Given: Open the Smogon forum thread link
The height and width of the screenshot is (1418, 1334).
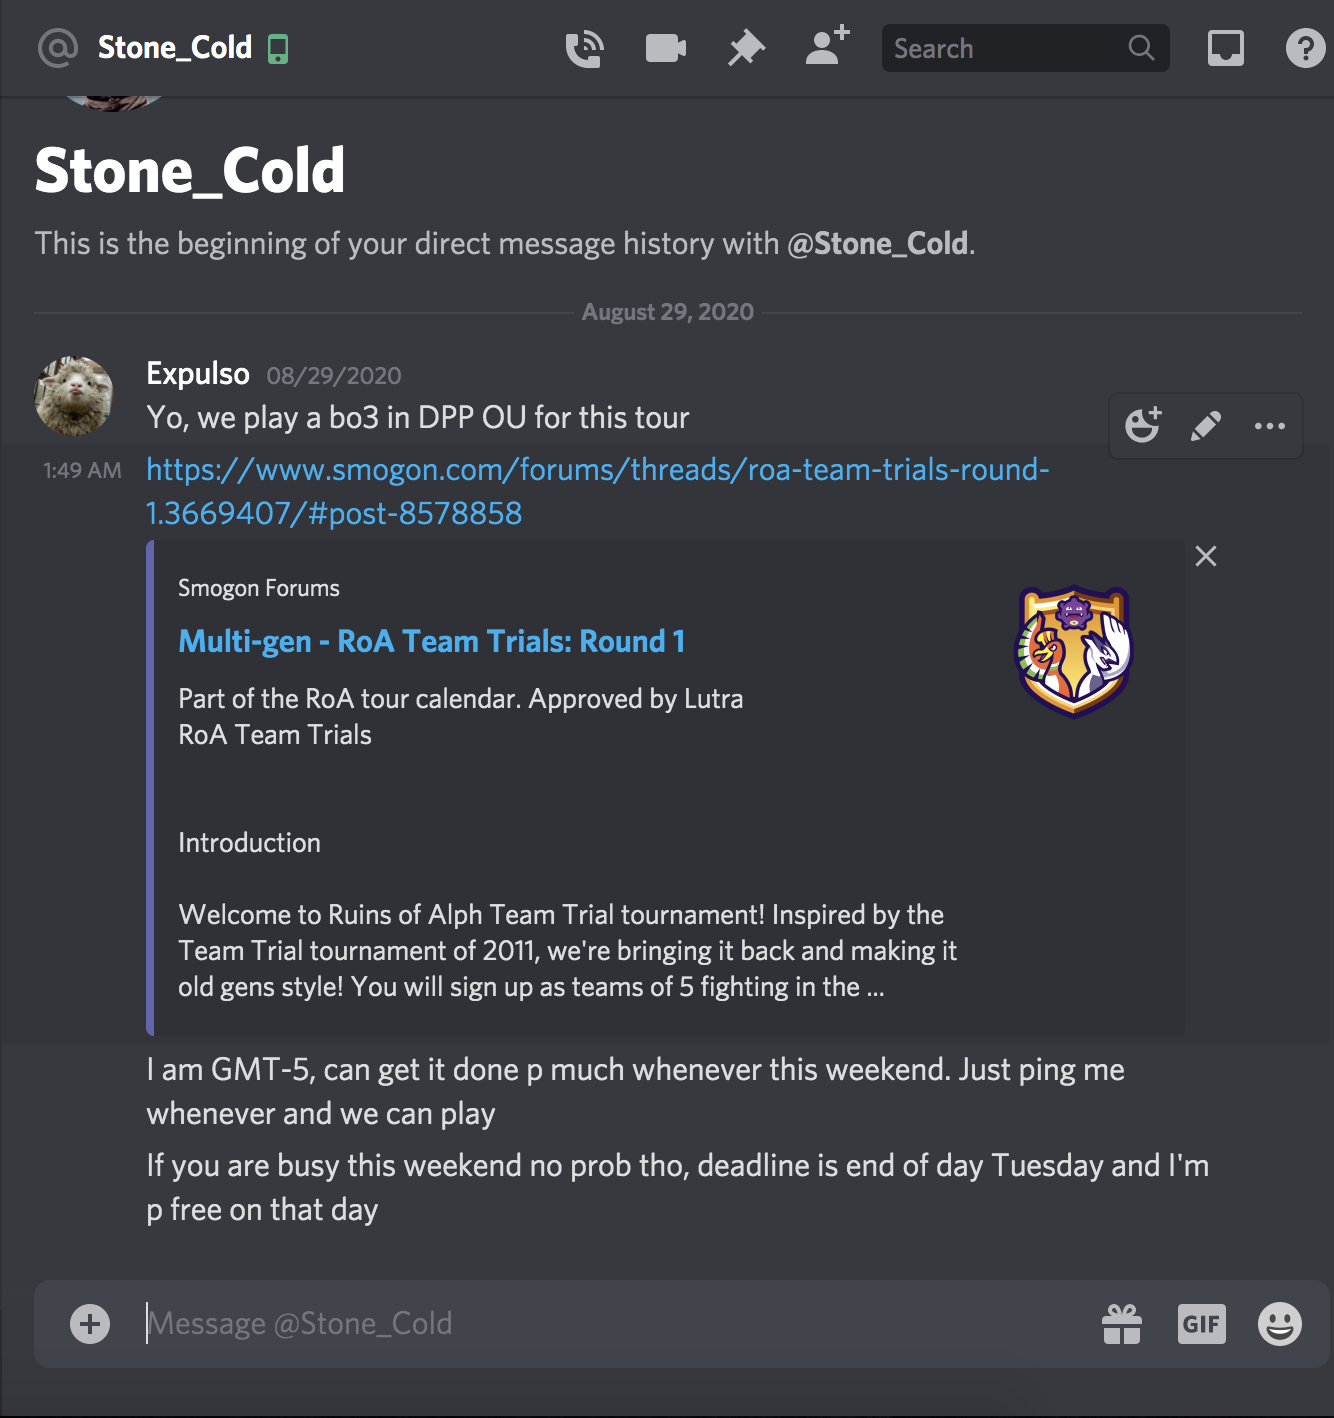Looking at the screenshot, I should coord(597,470).
